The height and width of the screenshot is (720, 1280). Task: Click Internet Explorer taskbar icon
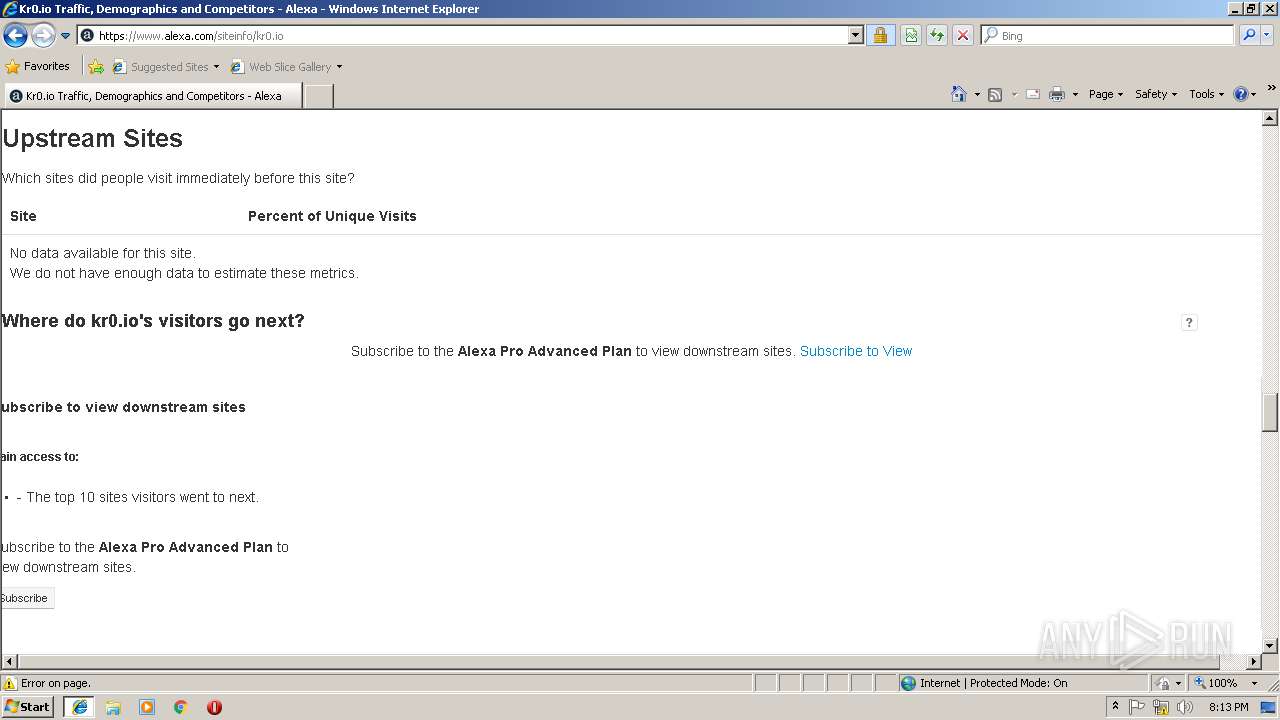(x=79, y=707)
